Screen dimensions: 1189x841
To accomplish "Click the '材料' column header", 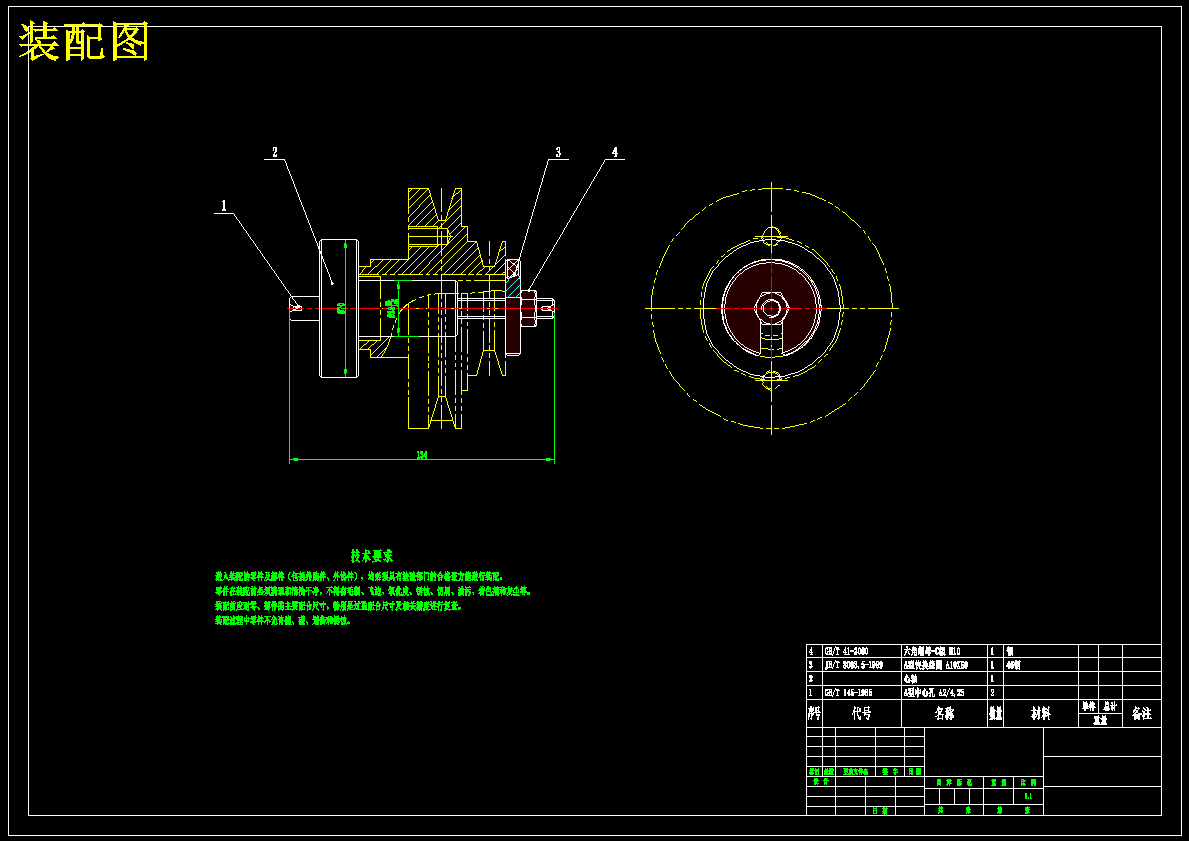I will coord(1040,714).
